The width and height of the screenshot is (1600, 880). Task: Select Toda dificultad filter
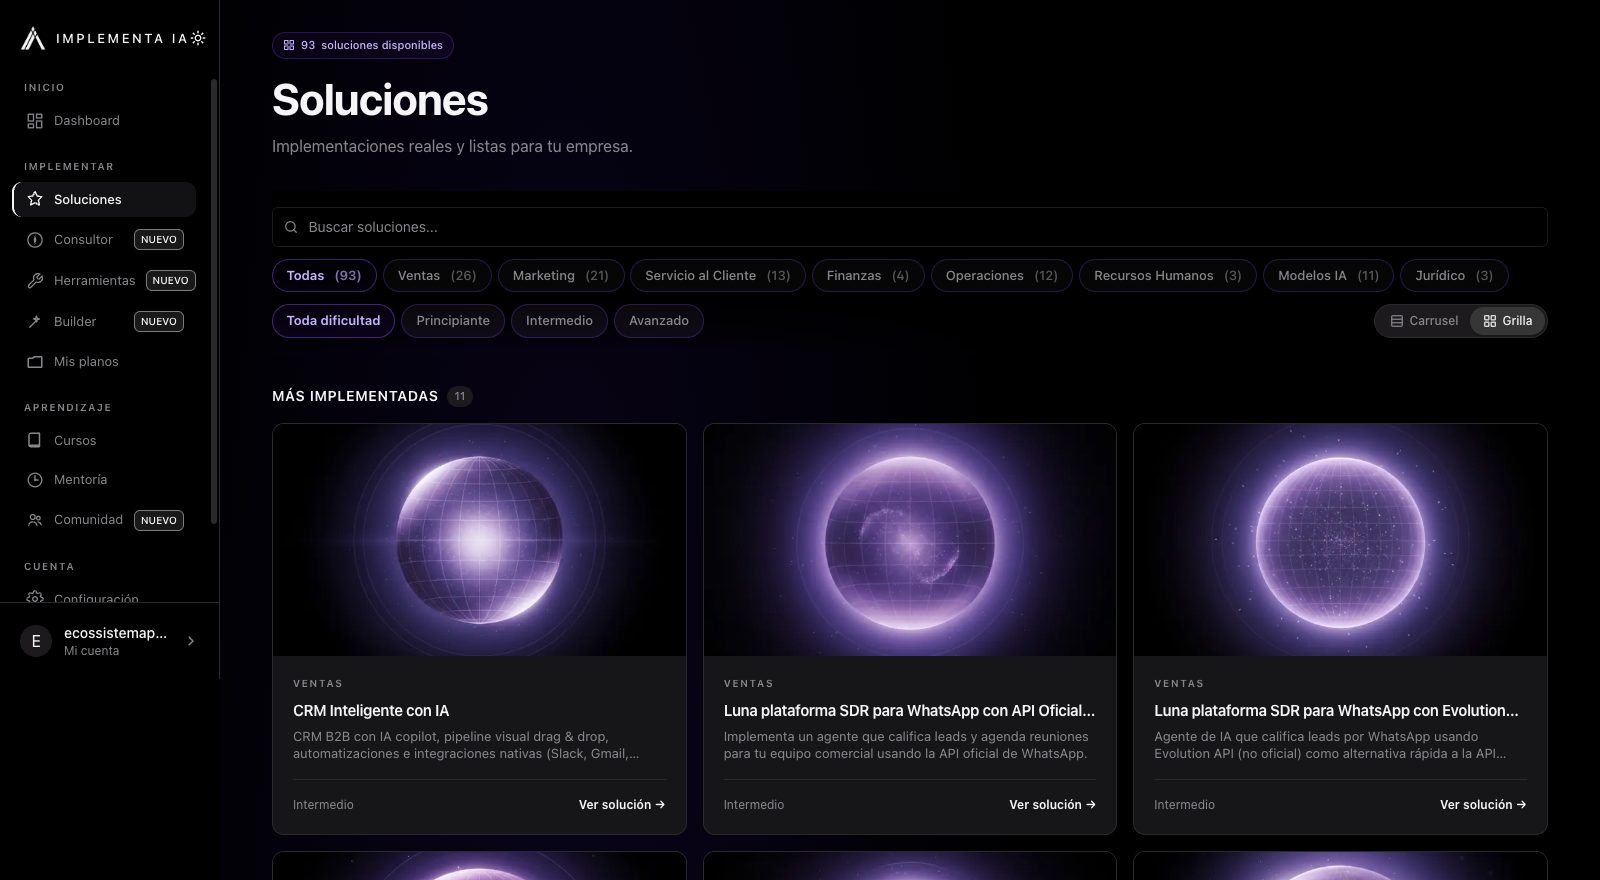(333, 321)
